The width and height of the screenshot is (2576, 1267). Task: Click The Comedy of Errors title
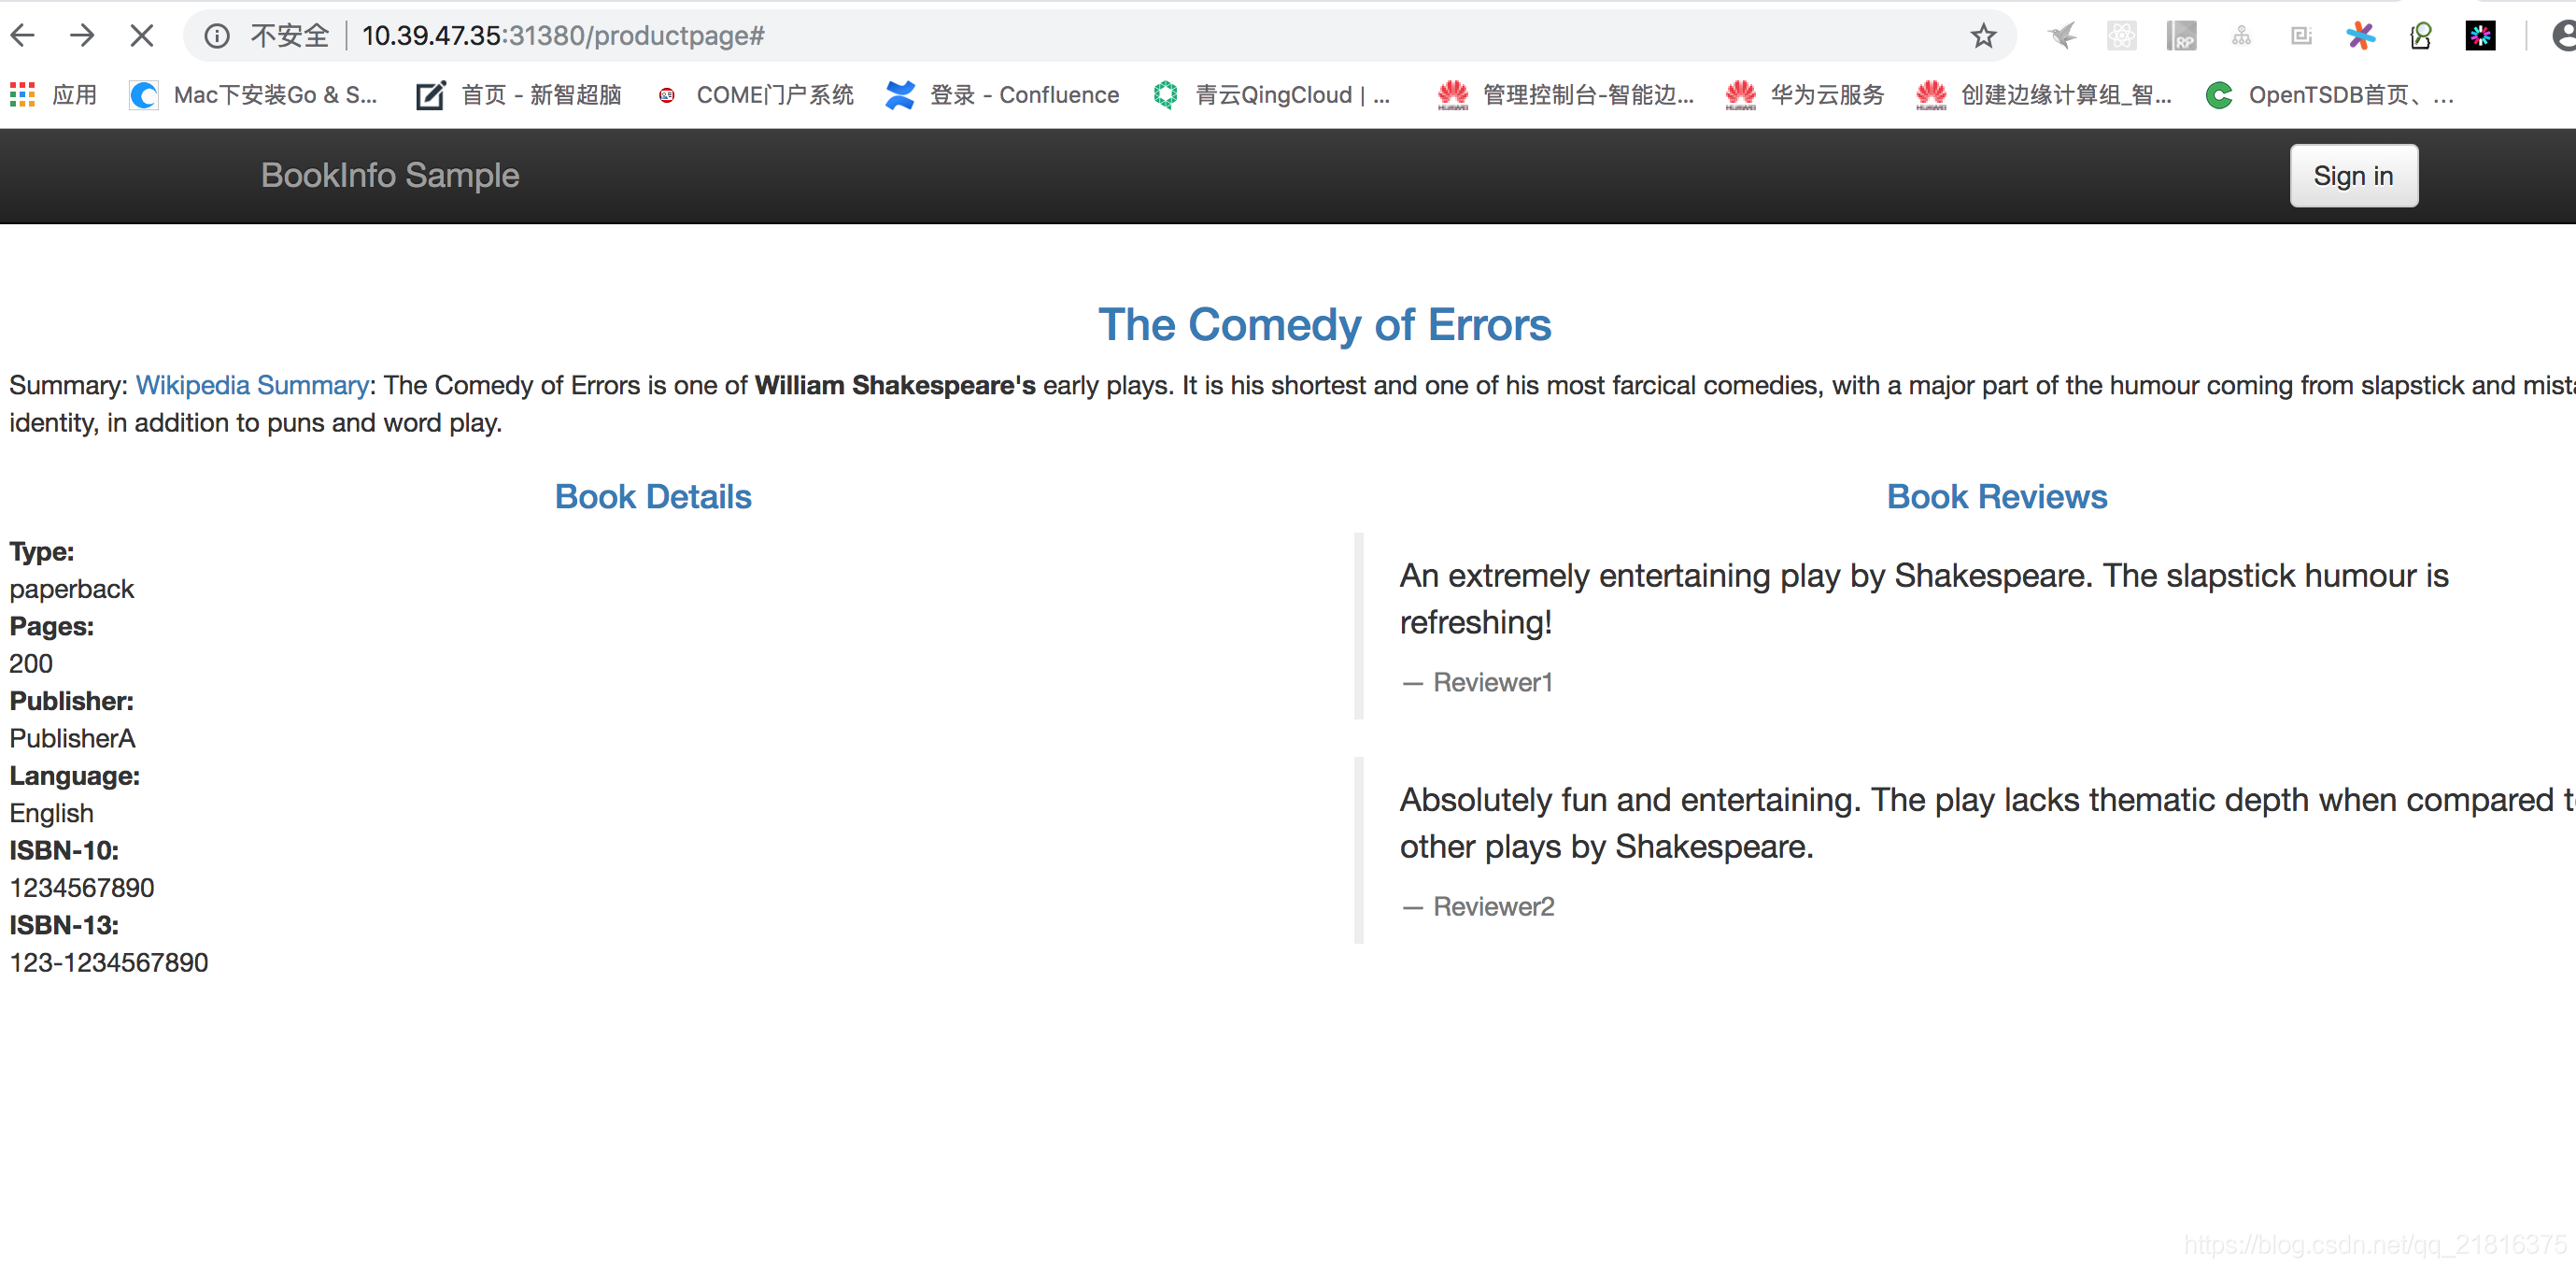(x=1324, y=325)
